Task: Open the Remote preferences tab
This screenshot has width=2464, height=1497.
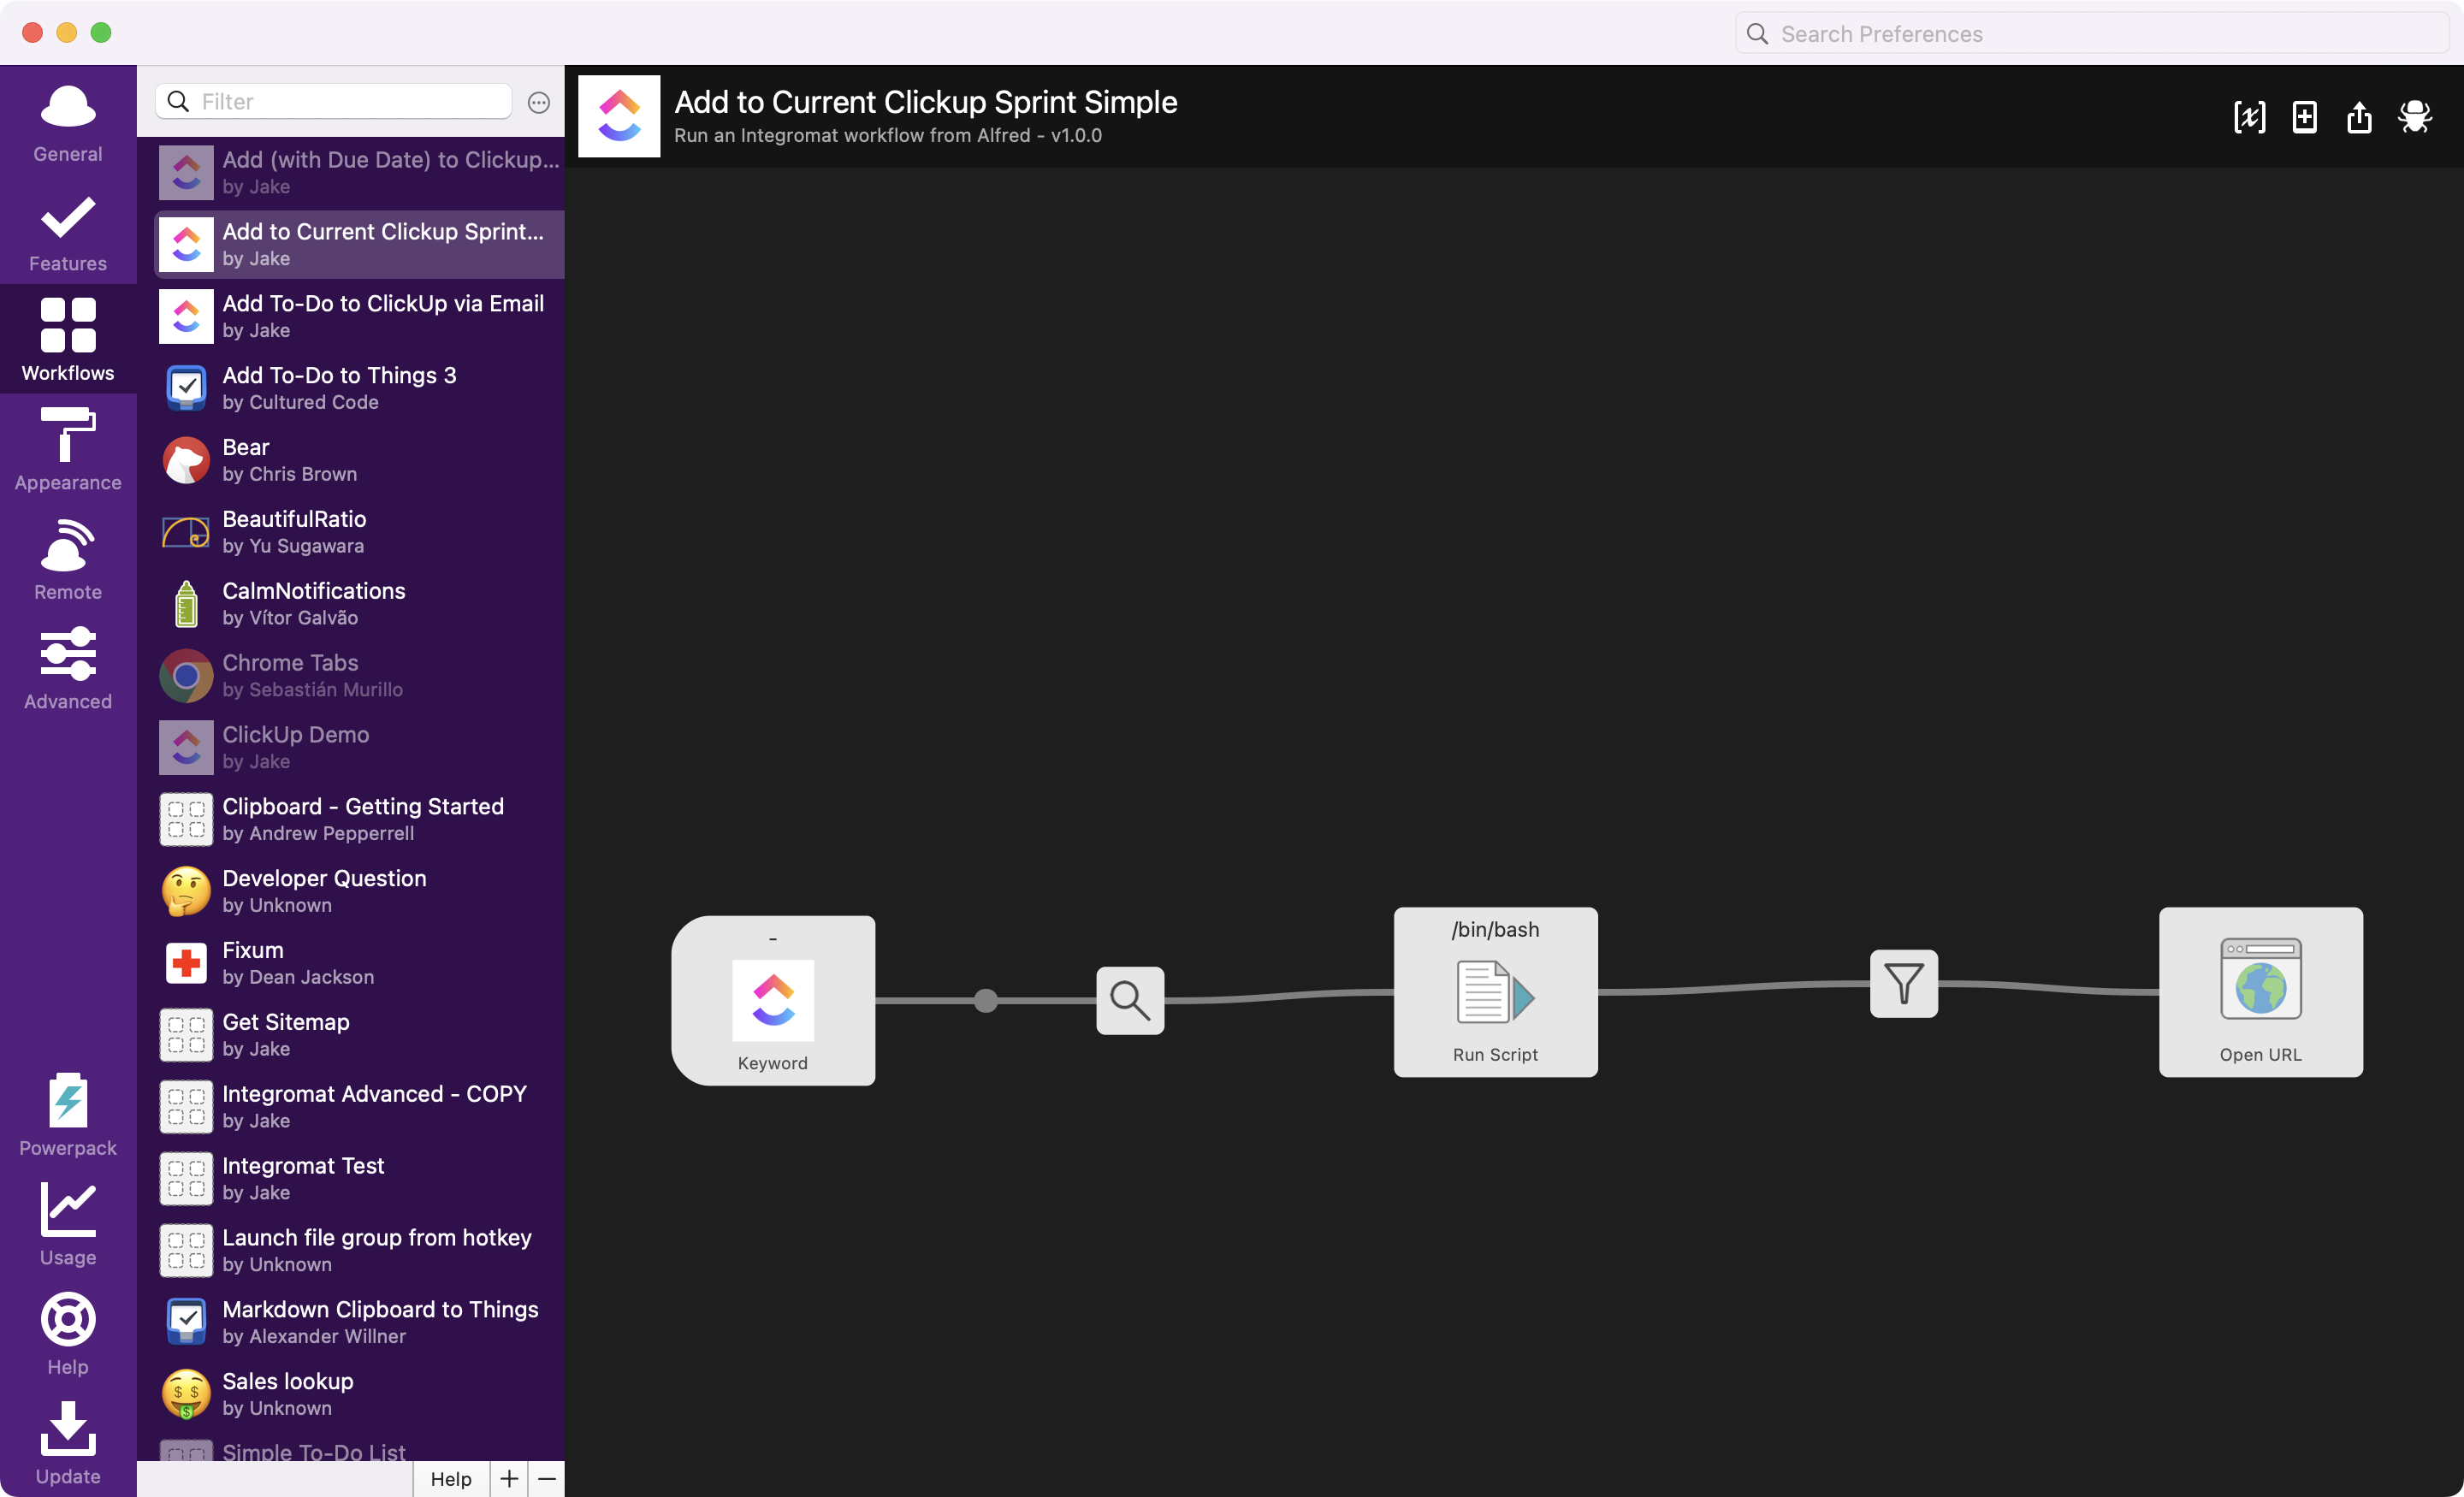Action: pyautogui.click(x=68, y=558)
